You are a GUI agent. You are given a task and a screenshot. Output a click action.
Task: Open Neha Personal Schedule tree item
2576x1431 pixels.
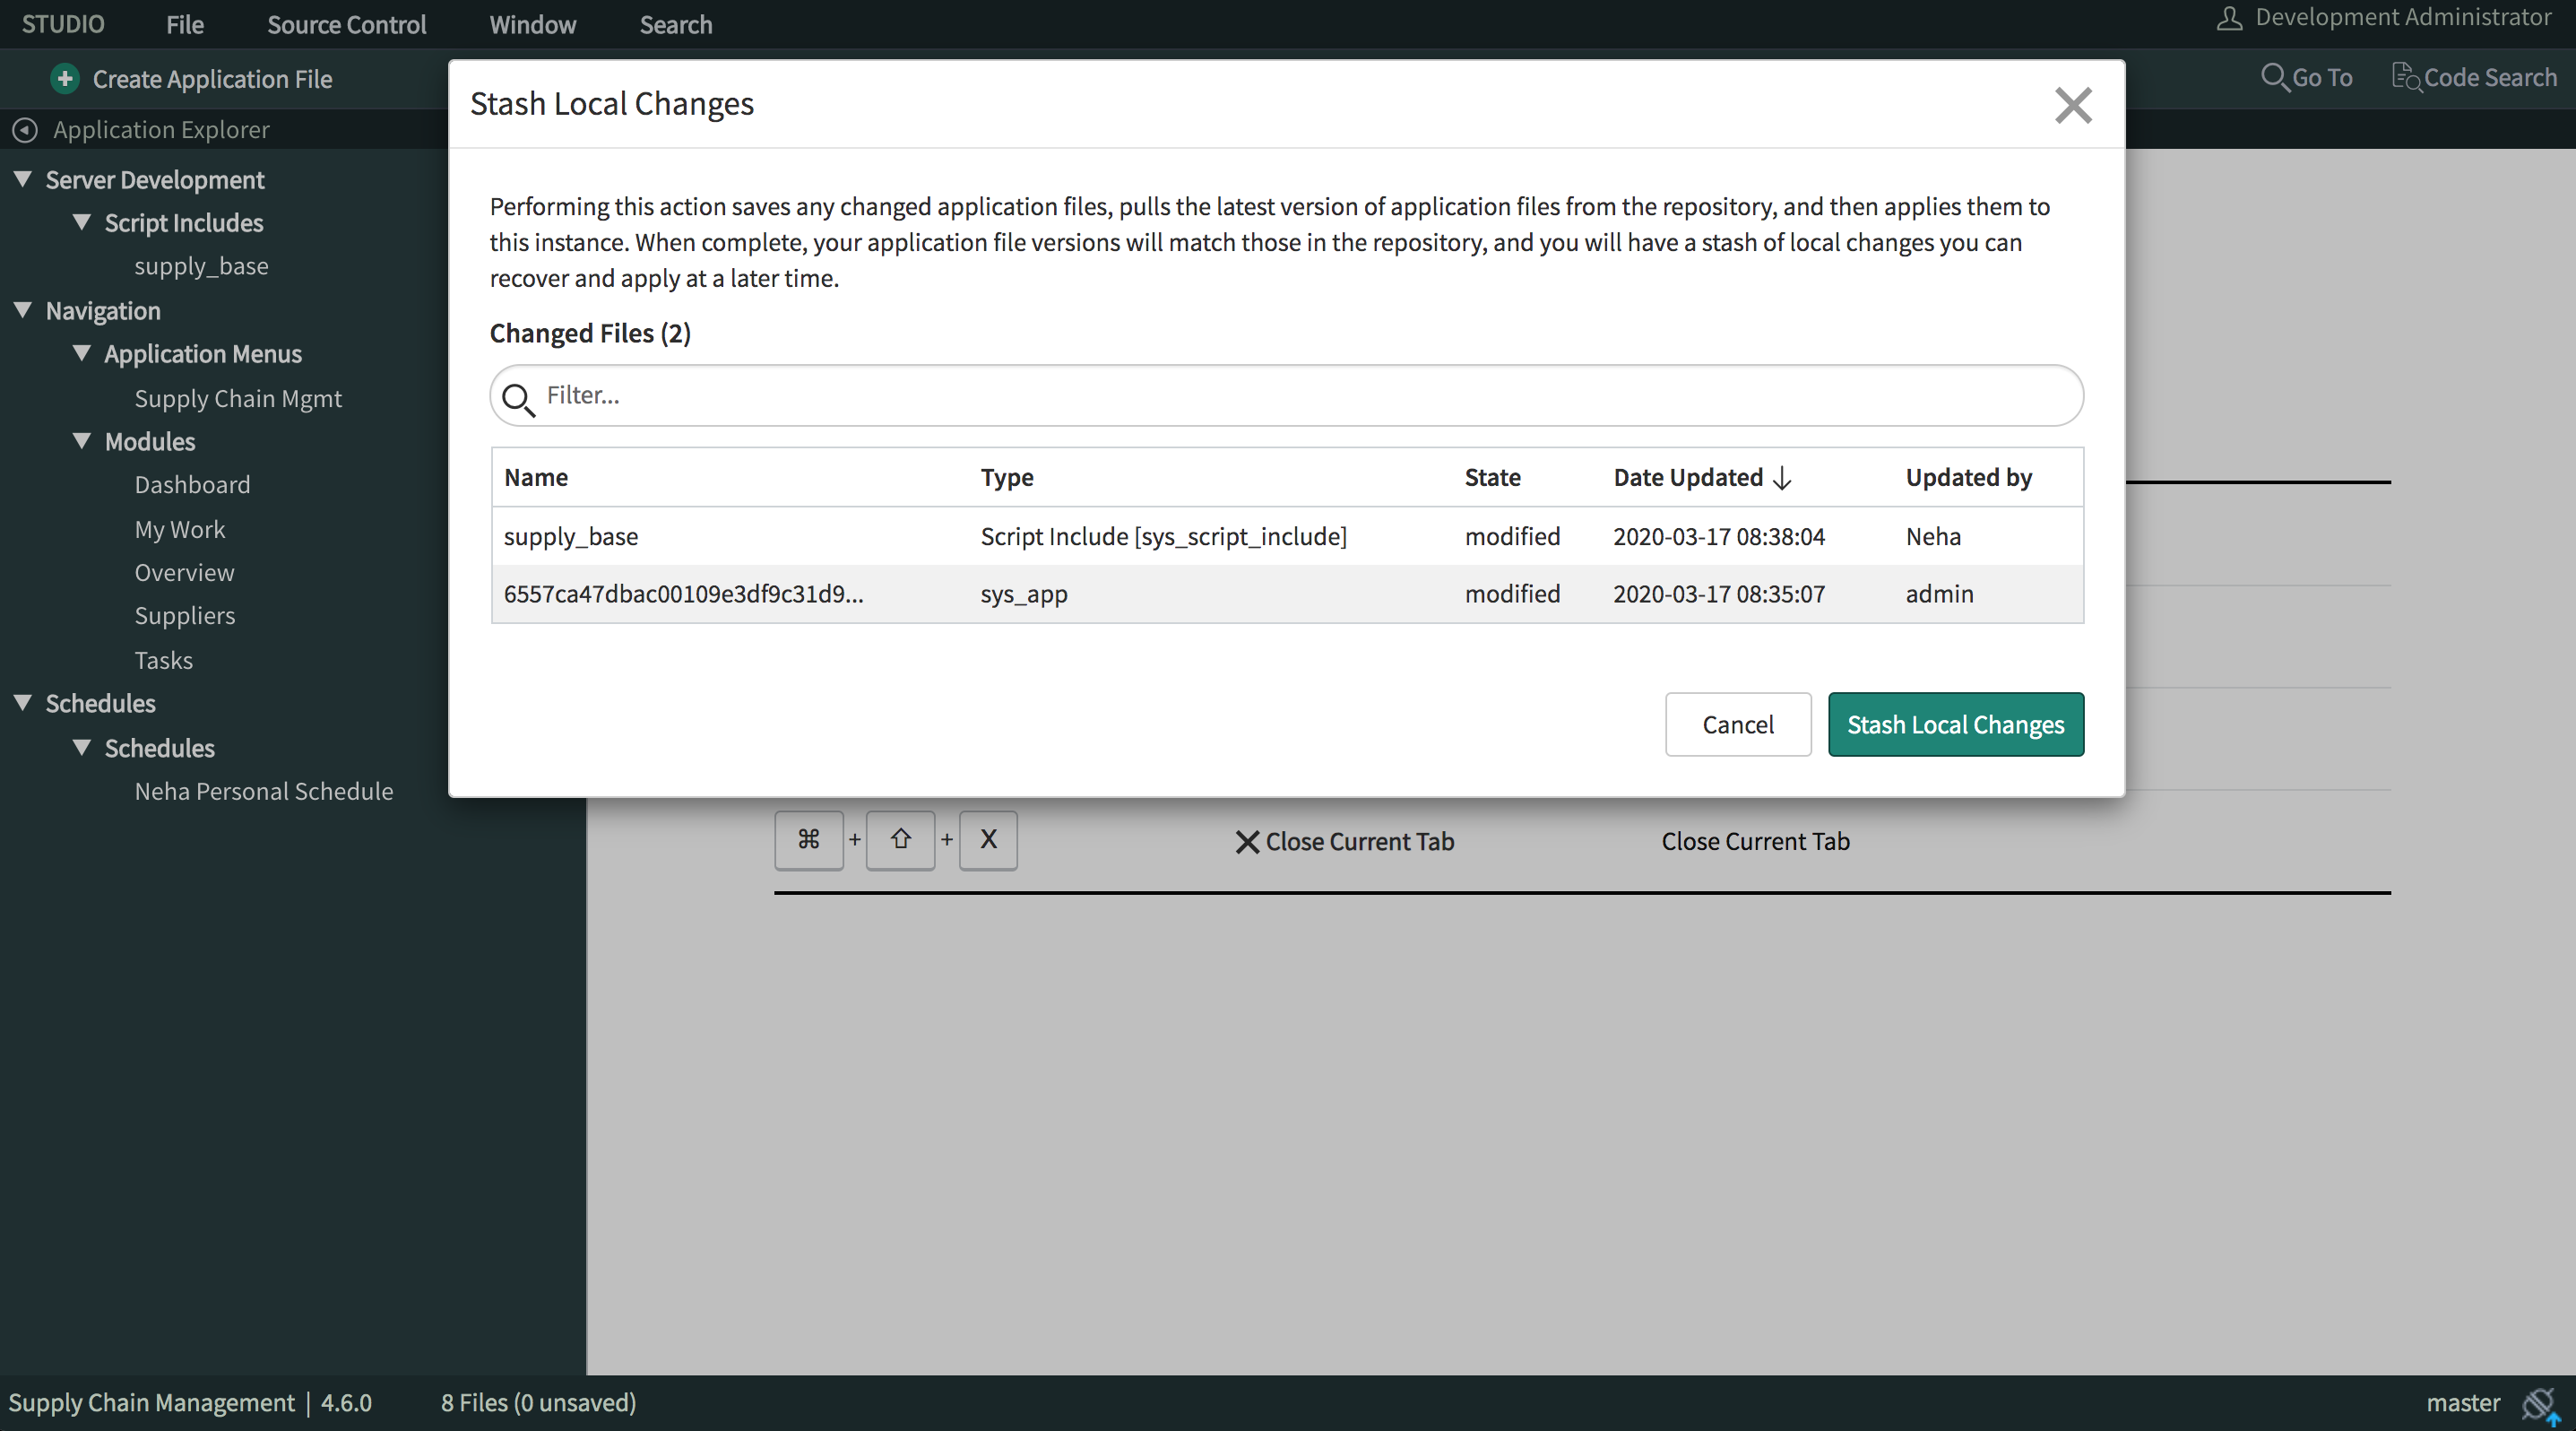(x=264, y=791)
